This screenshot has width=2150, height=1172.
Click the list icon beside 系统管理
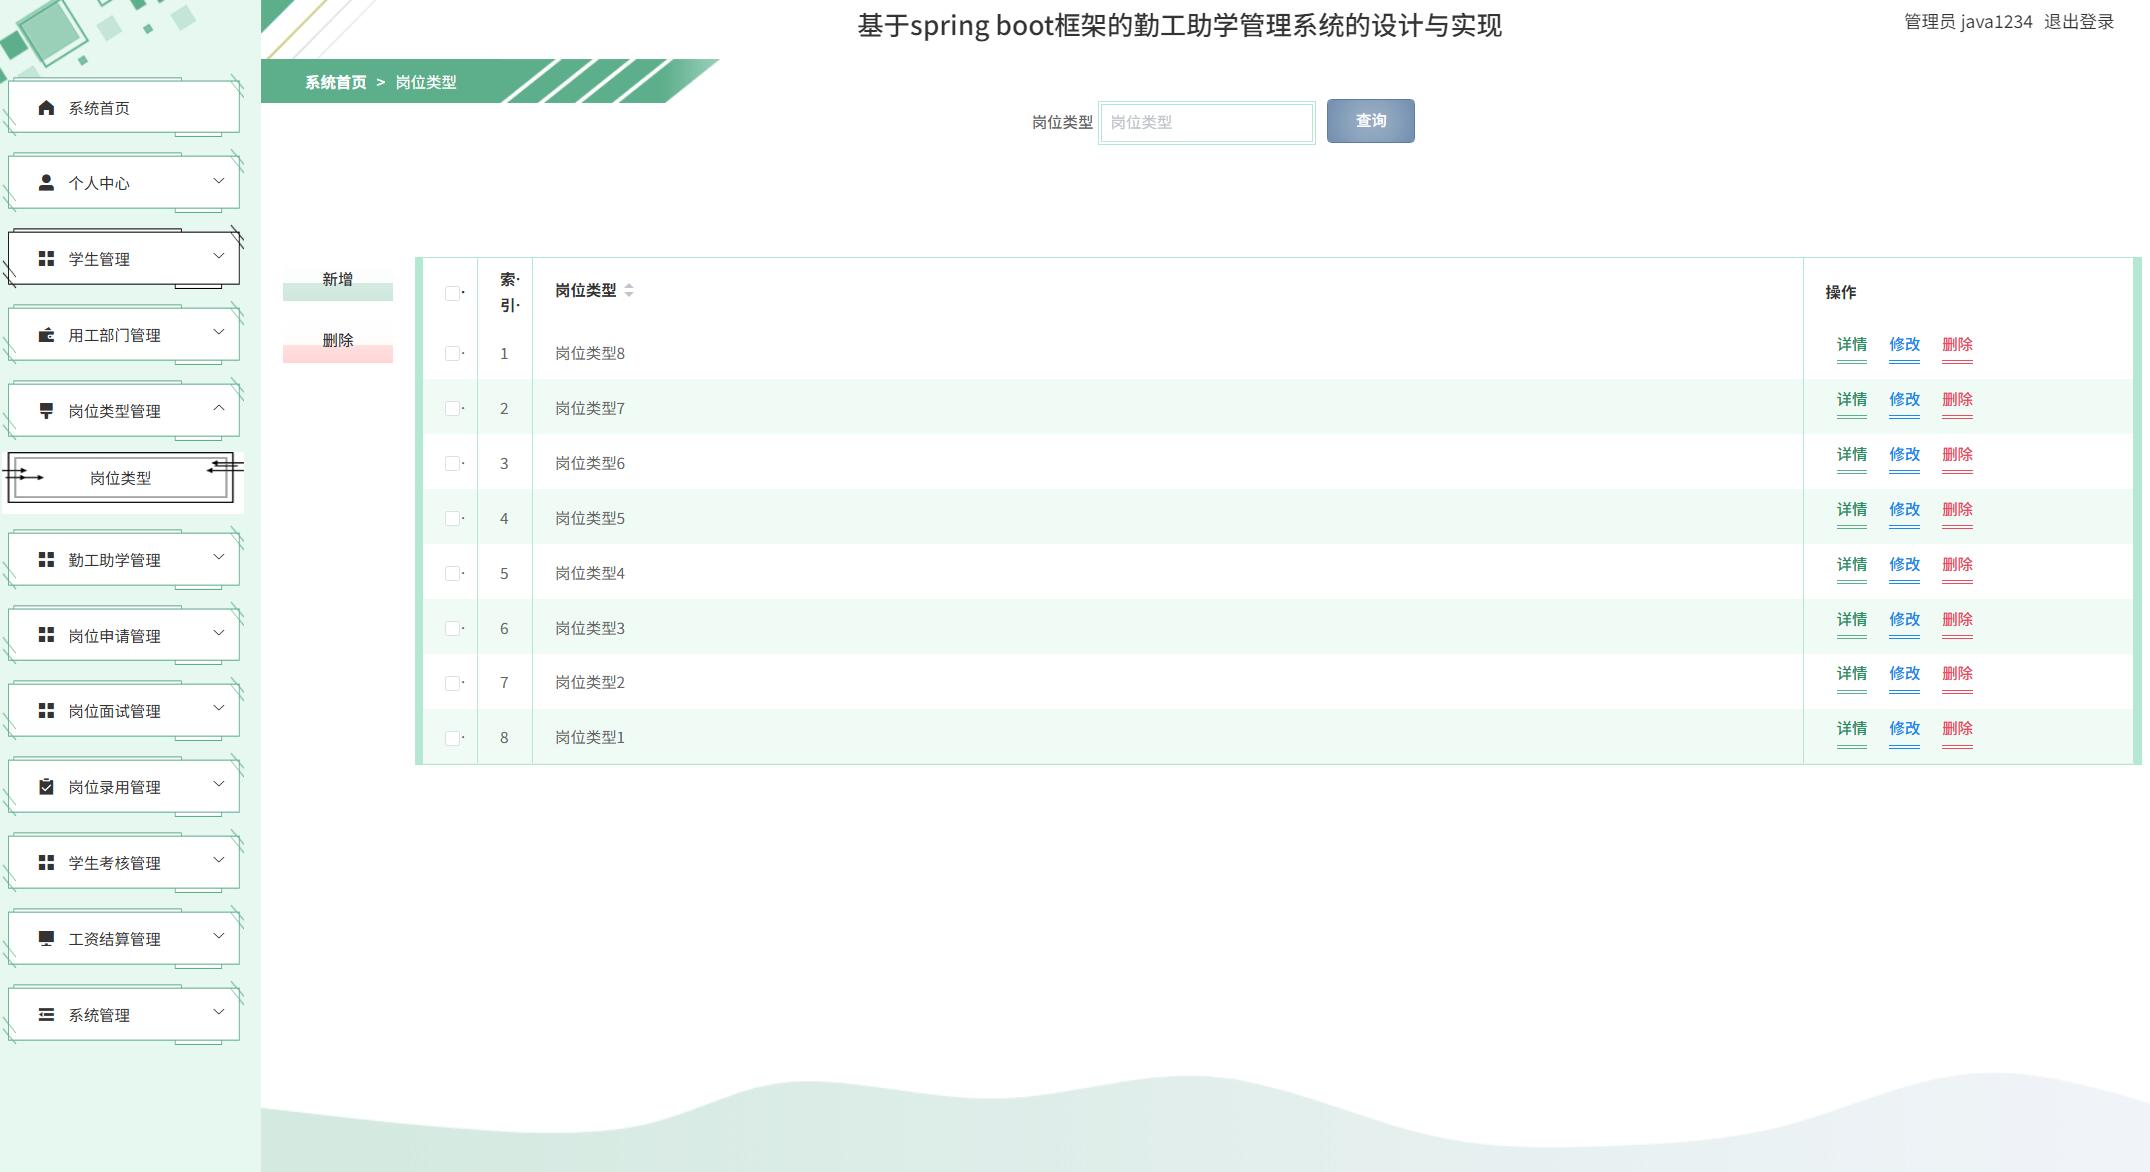coord(46,1015)
